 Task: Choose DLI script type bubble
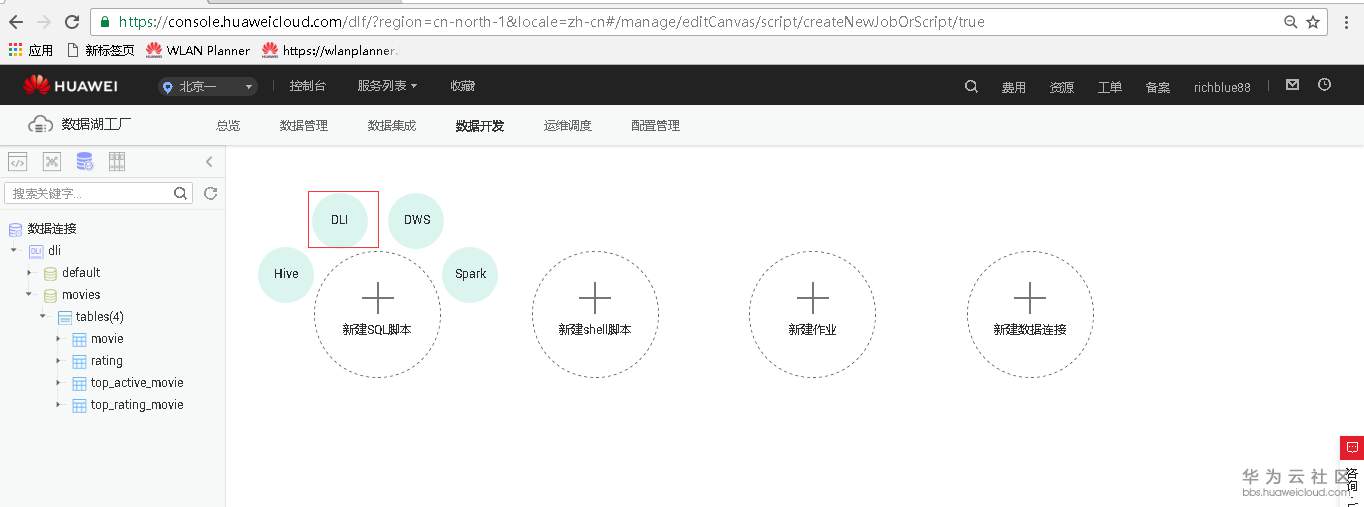[340, 220]
